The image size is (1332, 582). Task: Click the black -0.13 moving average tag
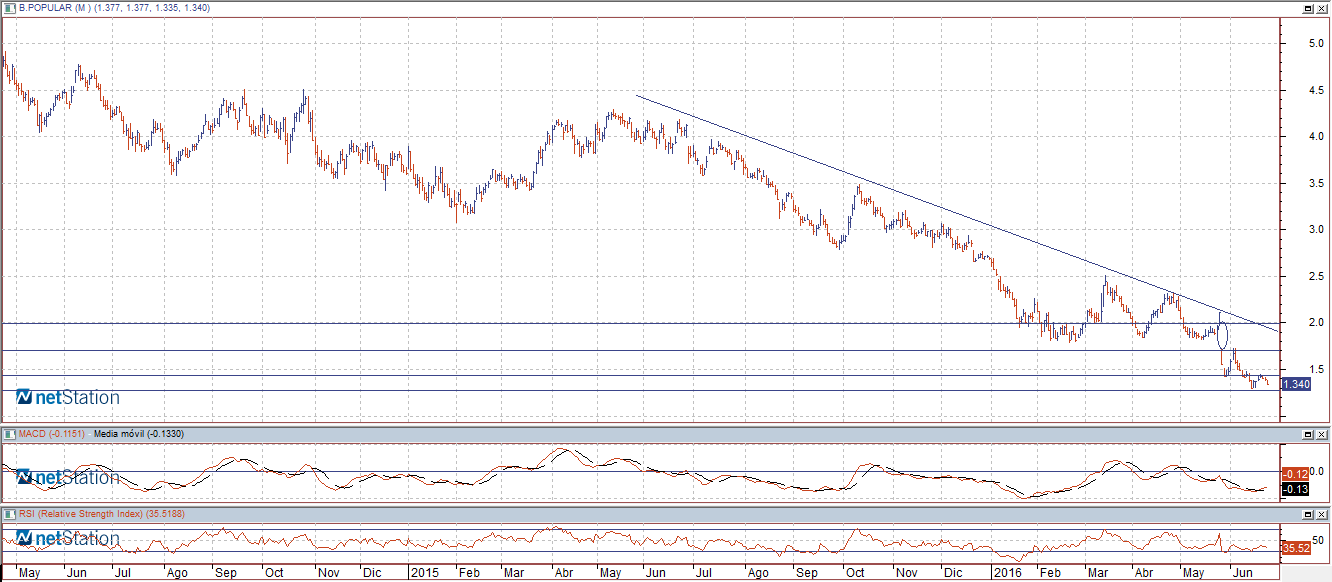1296,488
